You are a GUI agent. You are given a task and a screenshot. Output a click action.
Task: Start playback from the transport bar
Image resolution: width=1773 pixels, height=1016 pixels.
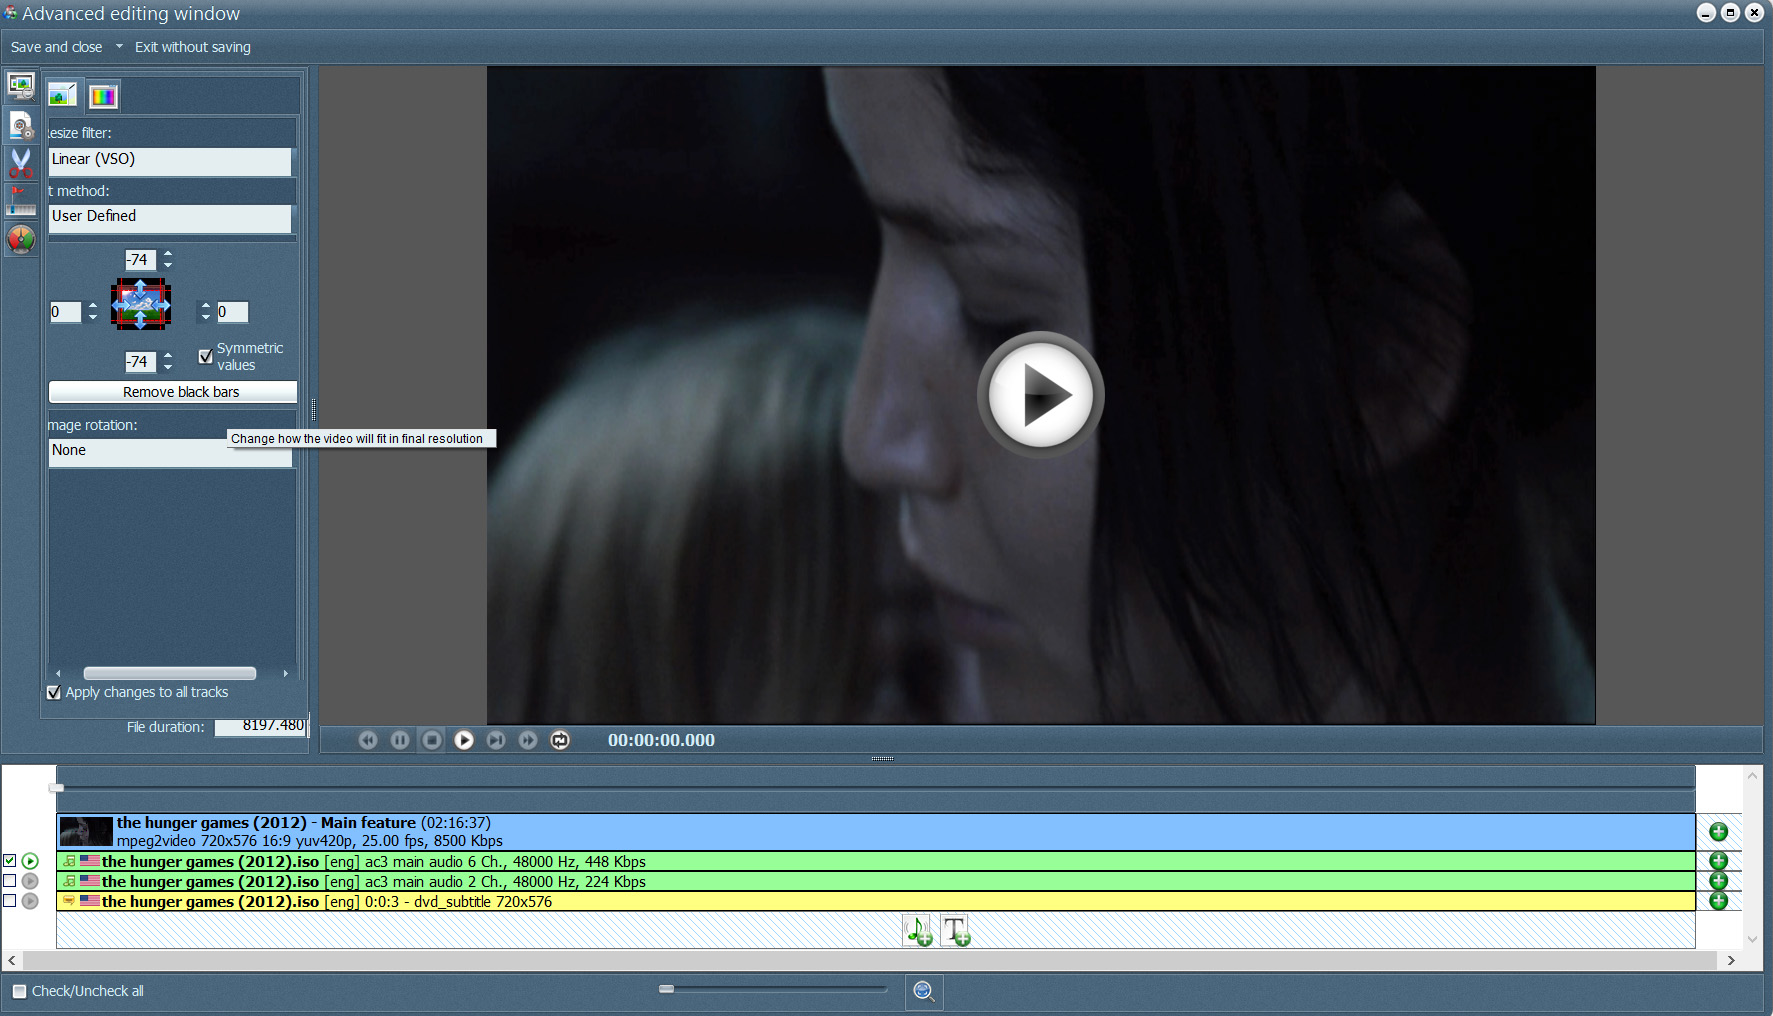click(464, 740)
